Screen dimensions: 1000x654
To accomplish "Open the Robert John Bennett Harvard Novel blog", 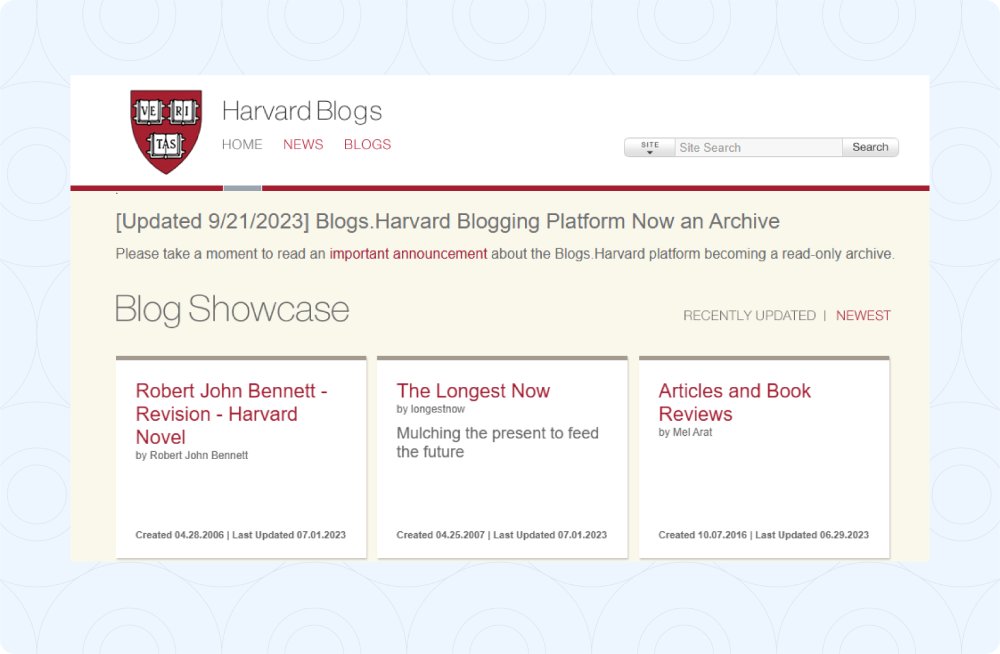I will tap(231, 414).
